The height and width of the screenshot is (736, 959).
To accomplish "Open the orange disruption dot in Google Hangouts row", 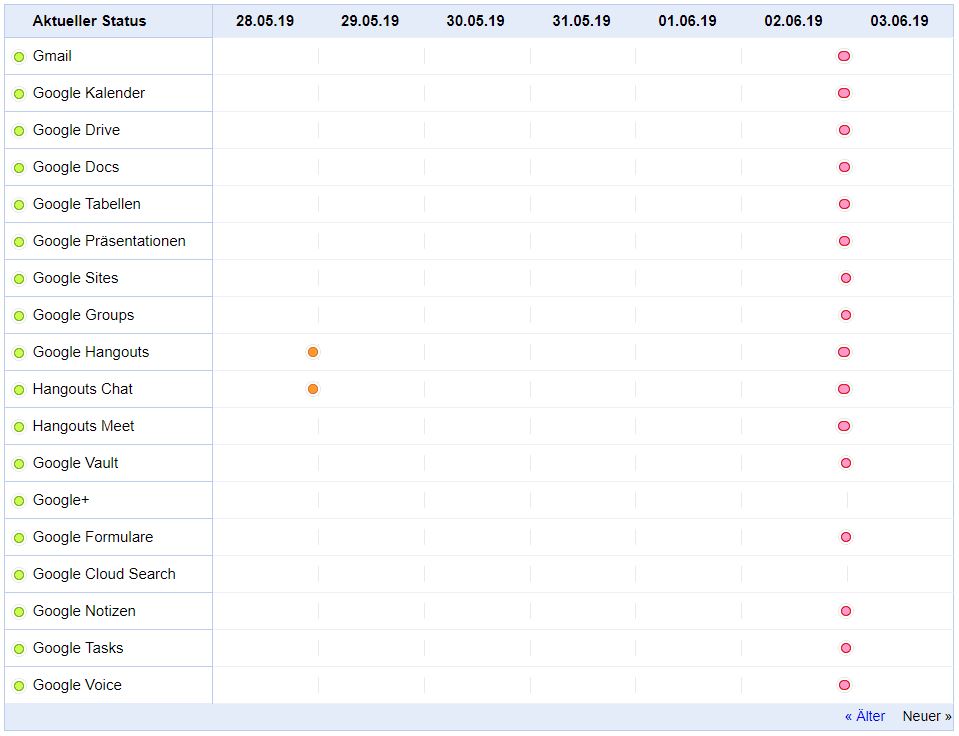I will (x=313, y=352).
